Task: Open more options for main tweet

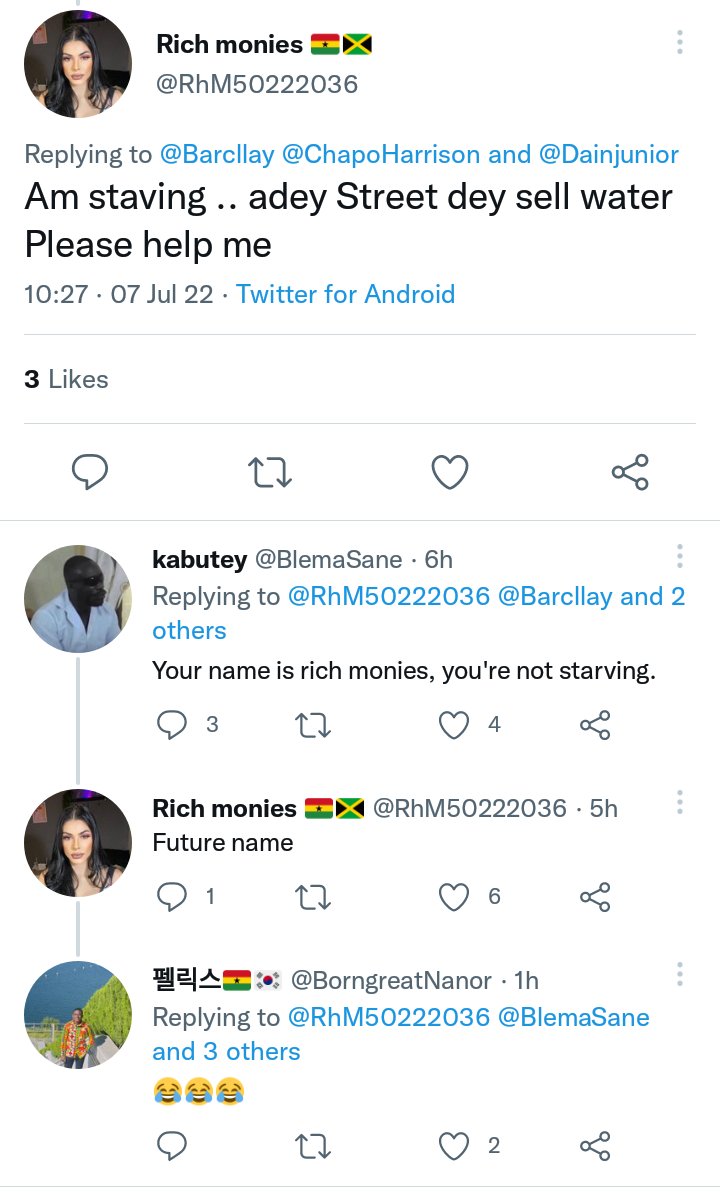Action: coord(680,42)
